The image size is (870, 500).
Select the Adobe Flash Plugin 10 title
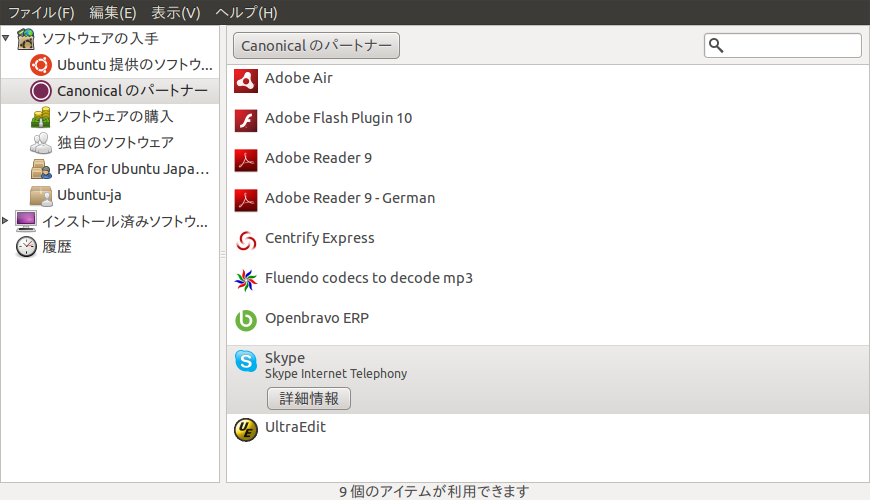tap(338, 118)
